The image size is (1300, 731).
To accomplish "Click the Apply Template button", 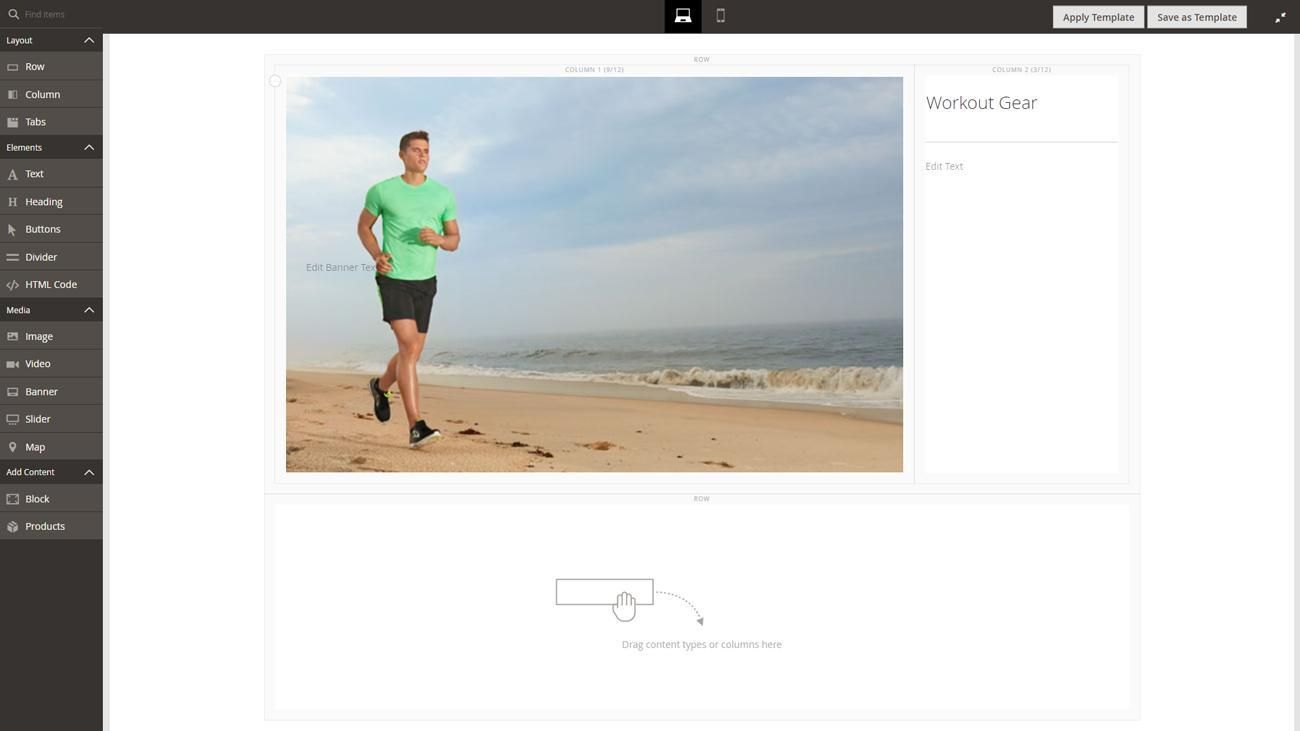I will coord(1098,16).
